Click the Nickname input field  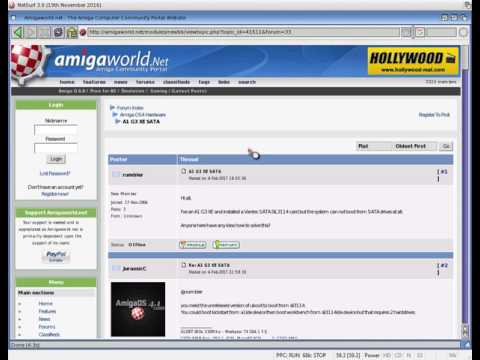(56, 130)
